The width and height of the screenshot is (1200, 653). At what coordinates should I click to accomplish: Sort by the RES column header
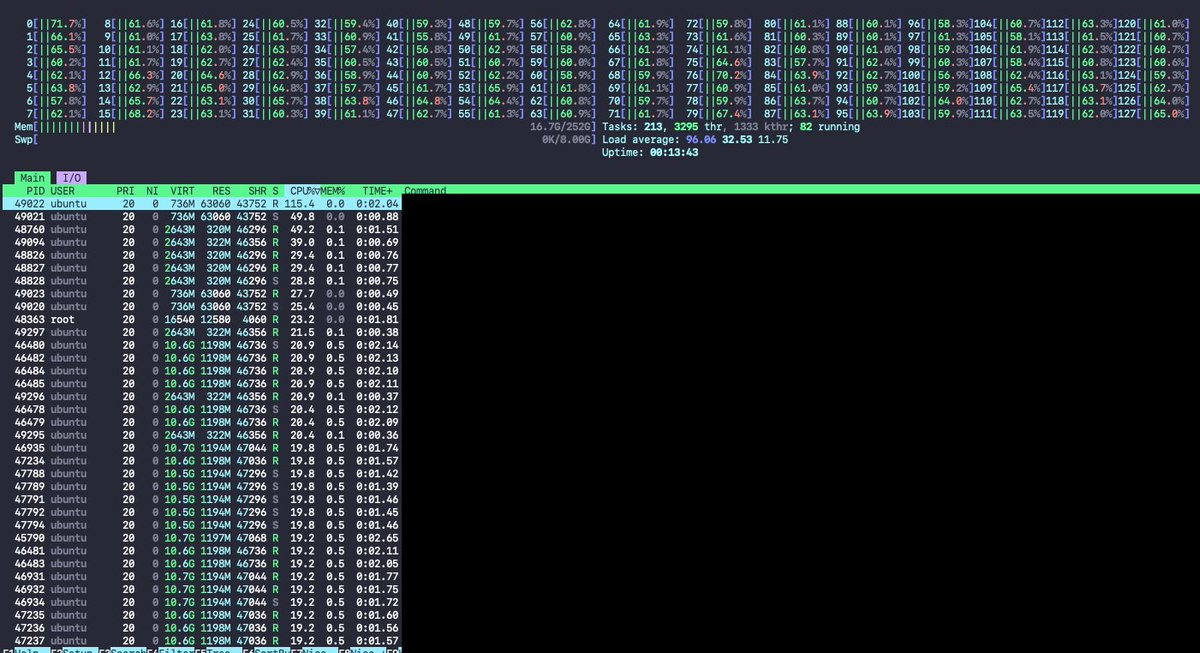pos(220,190)
